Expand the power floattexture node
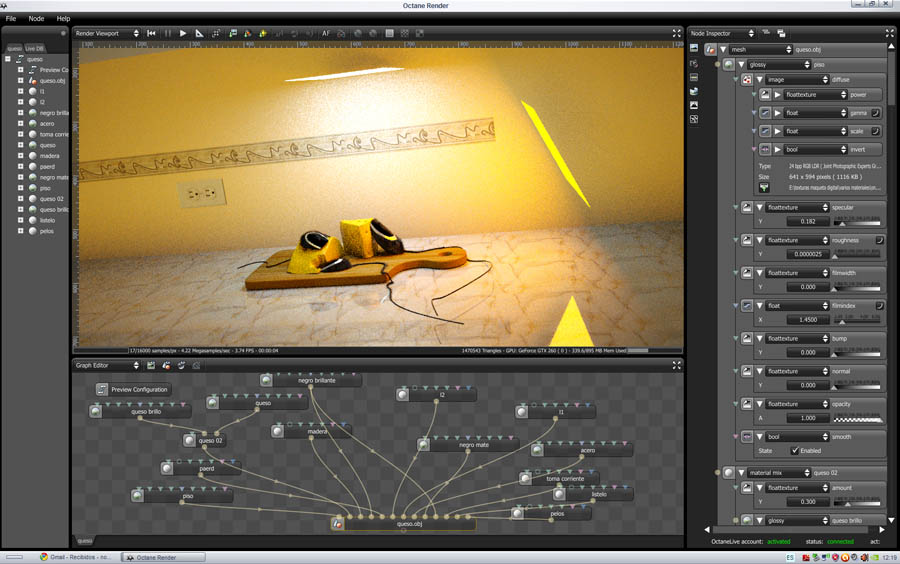The image size is (900, 564). coord(778,95)
